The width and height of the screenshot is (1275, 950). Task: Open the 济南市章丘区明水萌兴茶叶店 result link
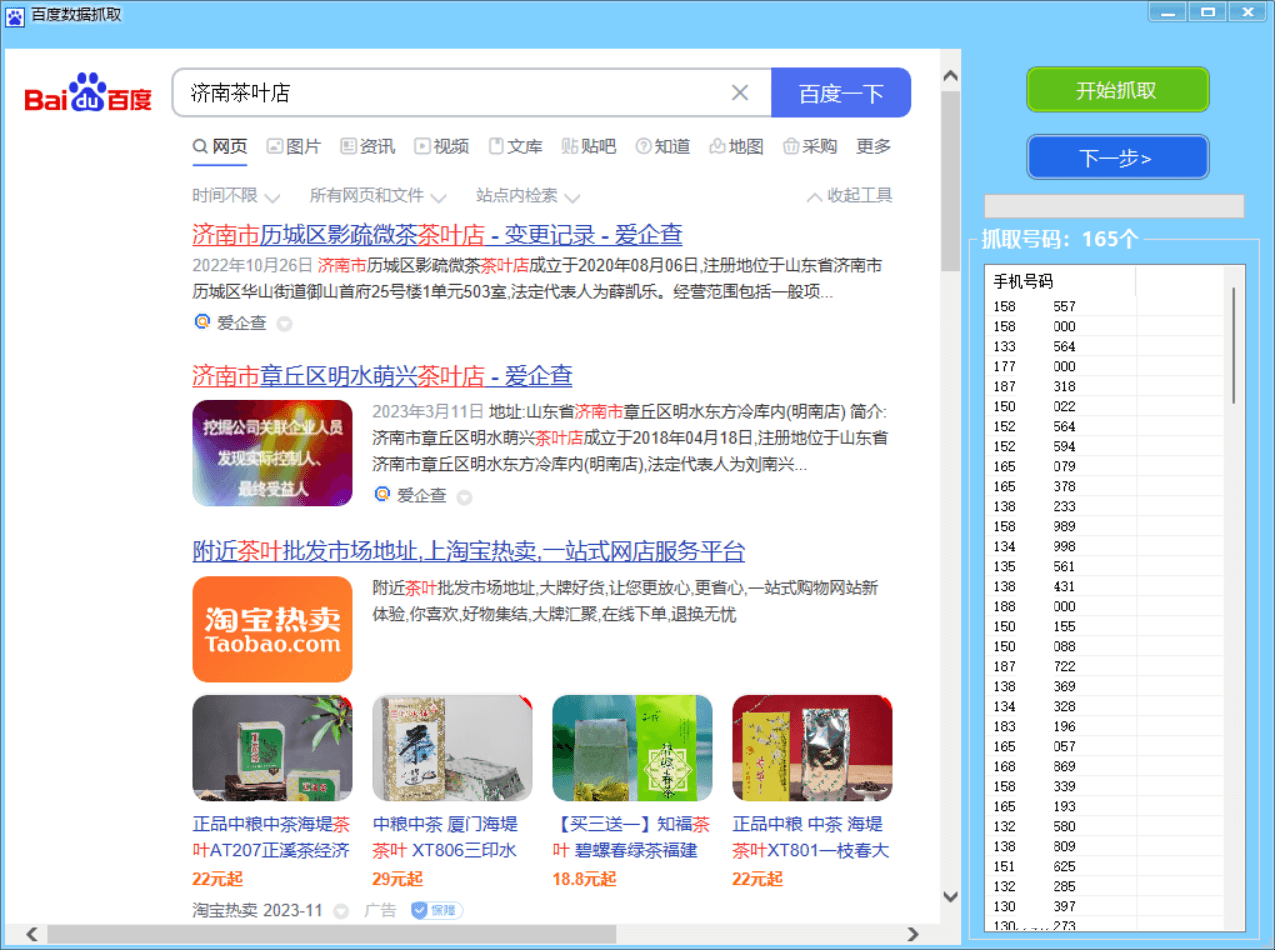[382, 376]
